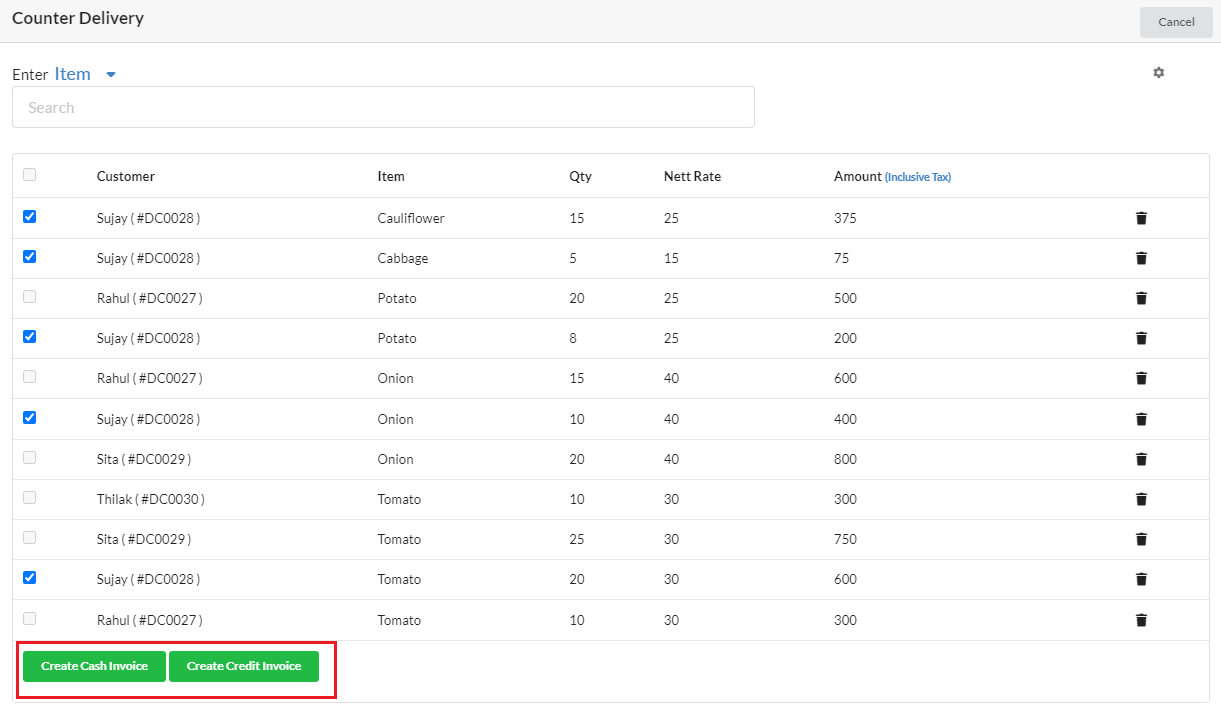The width and height of the screenshot is (1221, 724).
Task: Check the Thilak Tomato checkbox
Action: click(x=30, y=497)
